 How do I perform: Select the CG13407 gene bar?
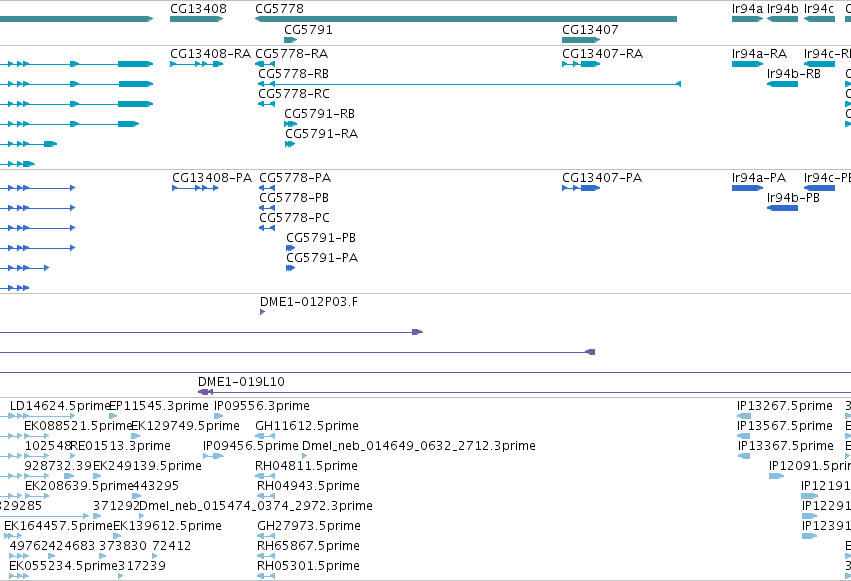tap(581, 40)
